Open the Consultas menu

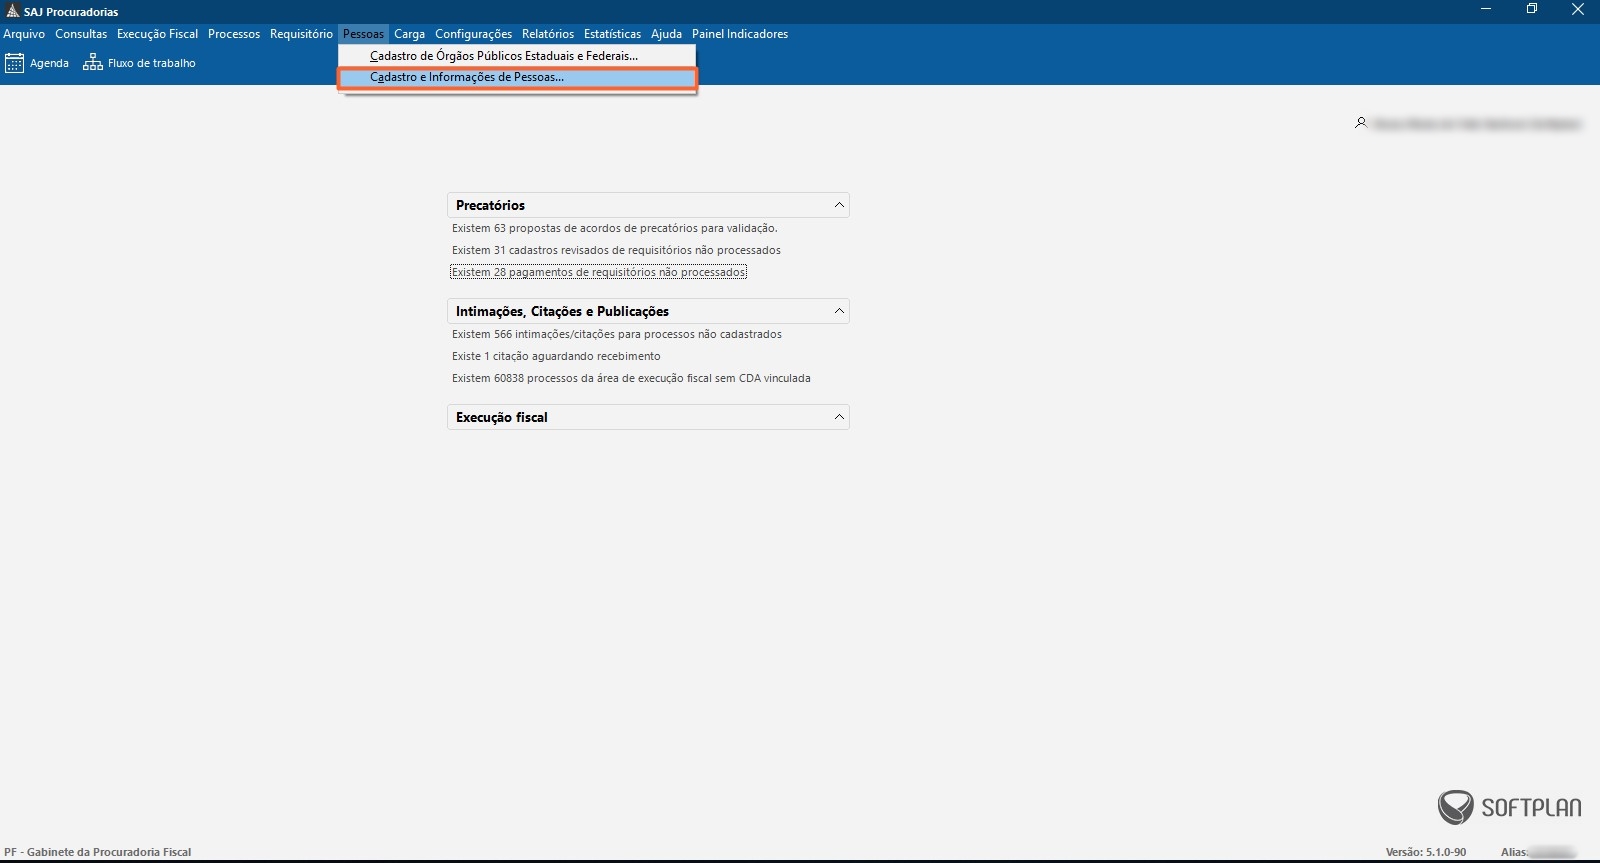[81, 34]
